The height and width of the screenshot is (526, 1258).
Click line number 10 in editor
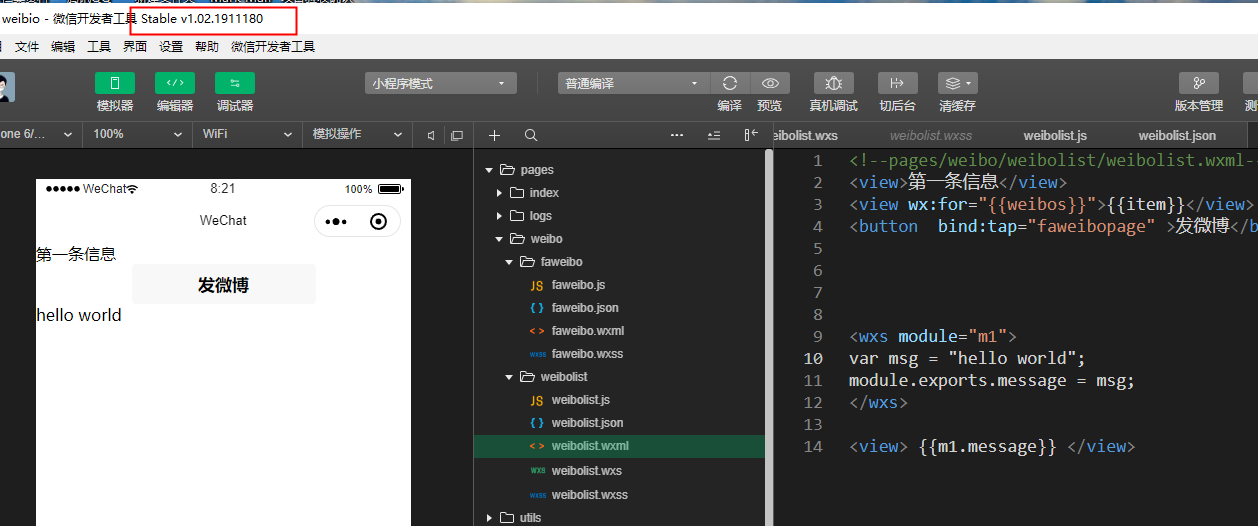tap(812, 358)
